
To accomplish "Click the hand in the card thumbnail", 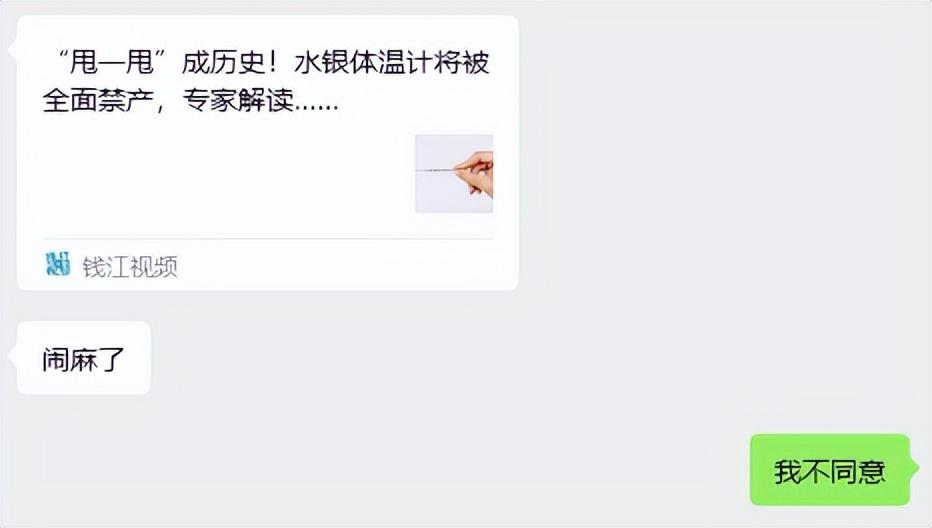I will point(476,173).
